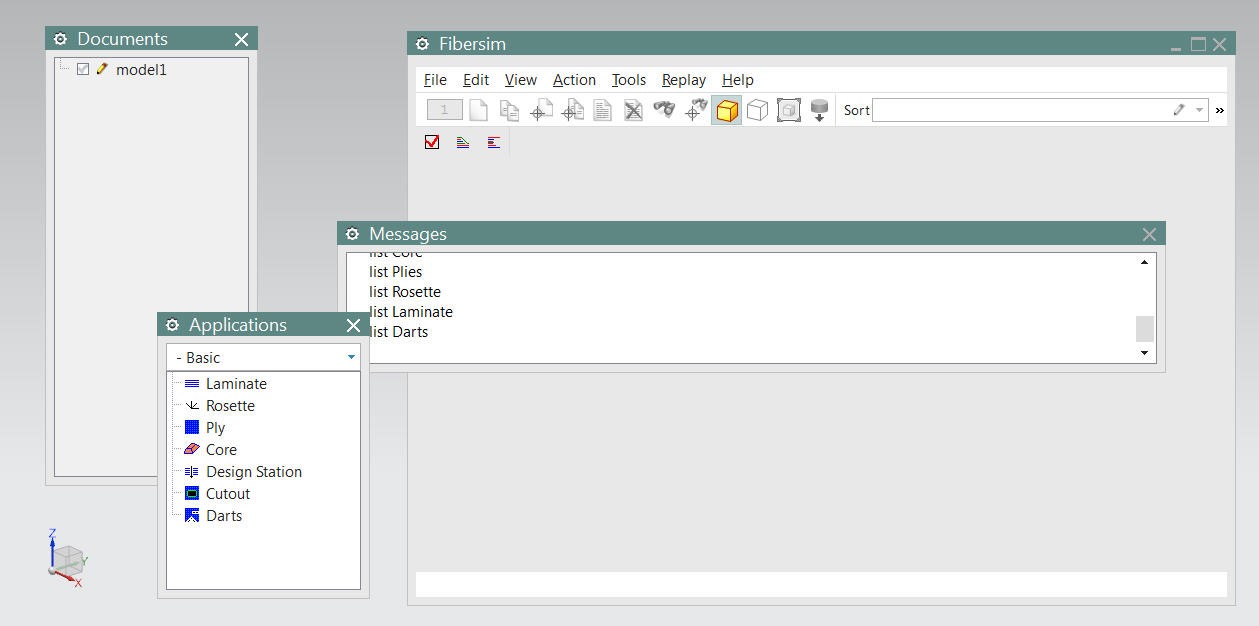Click the database export cylinder icon

(819, 109)
